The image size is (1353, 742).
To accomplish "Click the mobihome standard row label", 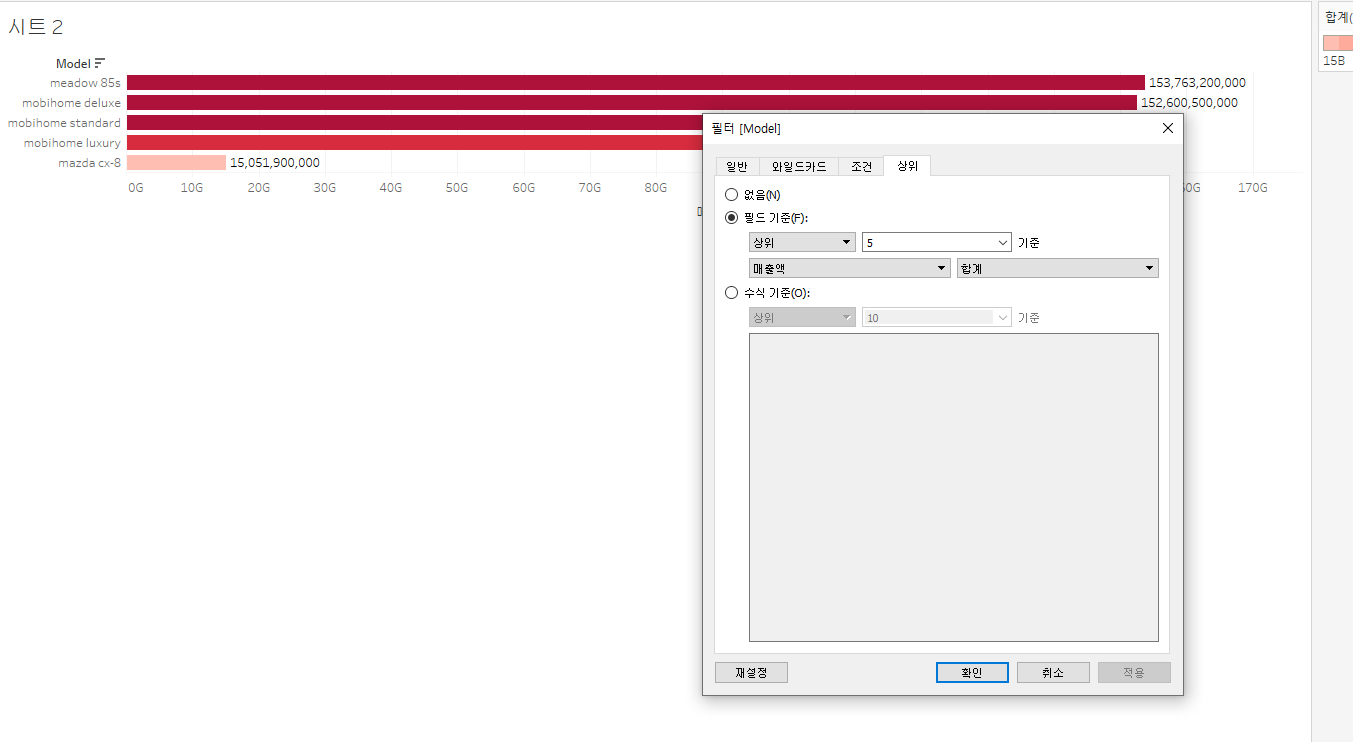I will [x=64, y=123].
